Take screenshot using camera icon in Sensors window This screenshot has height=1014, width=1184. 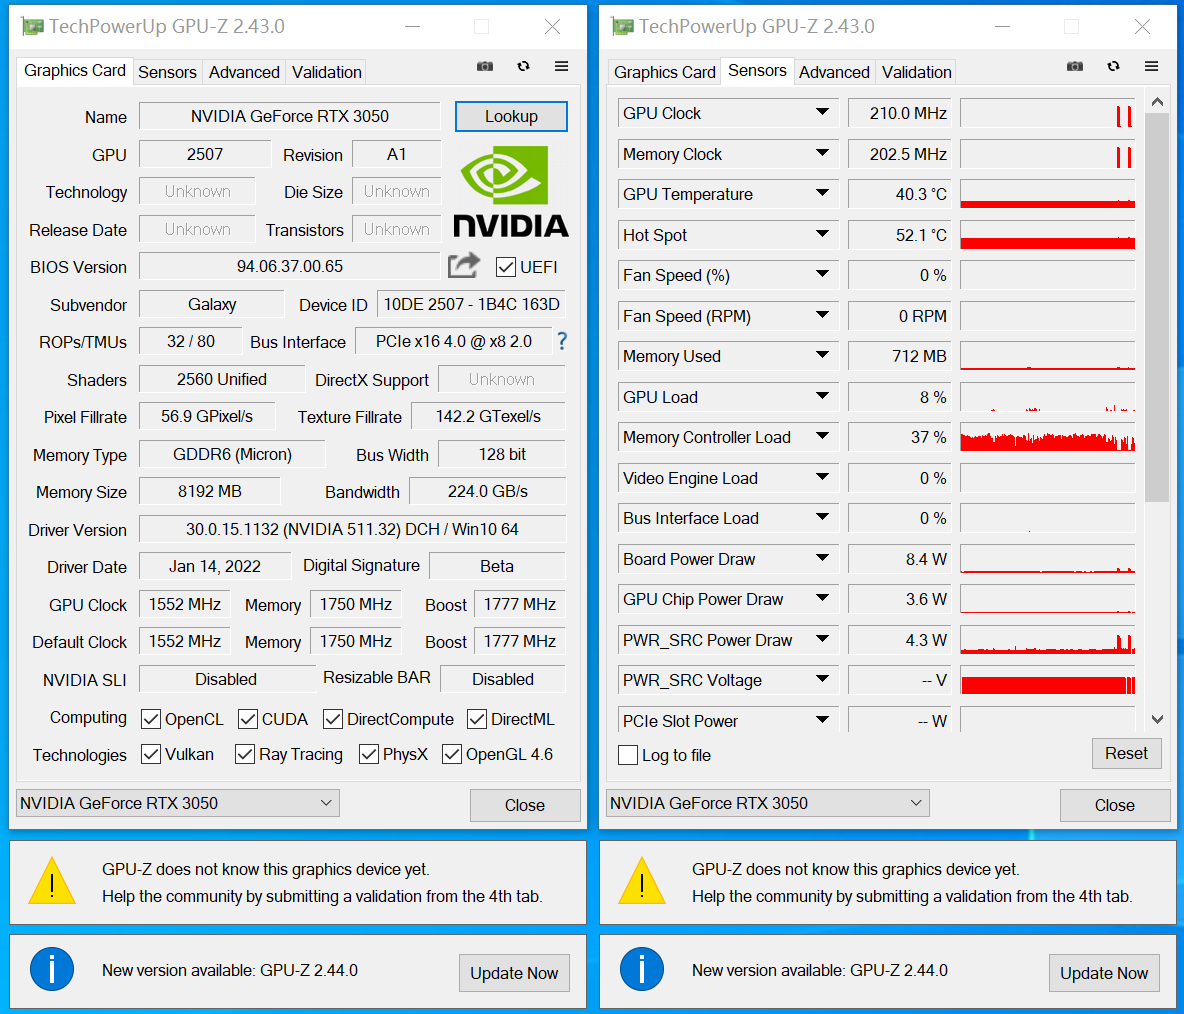click(1075, 66)
